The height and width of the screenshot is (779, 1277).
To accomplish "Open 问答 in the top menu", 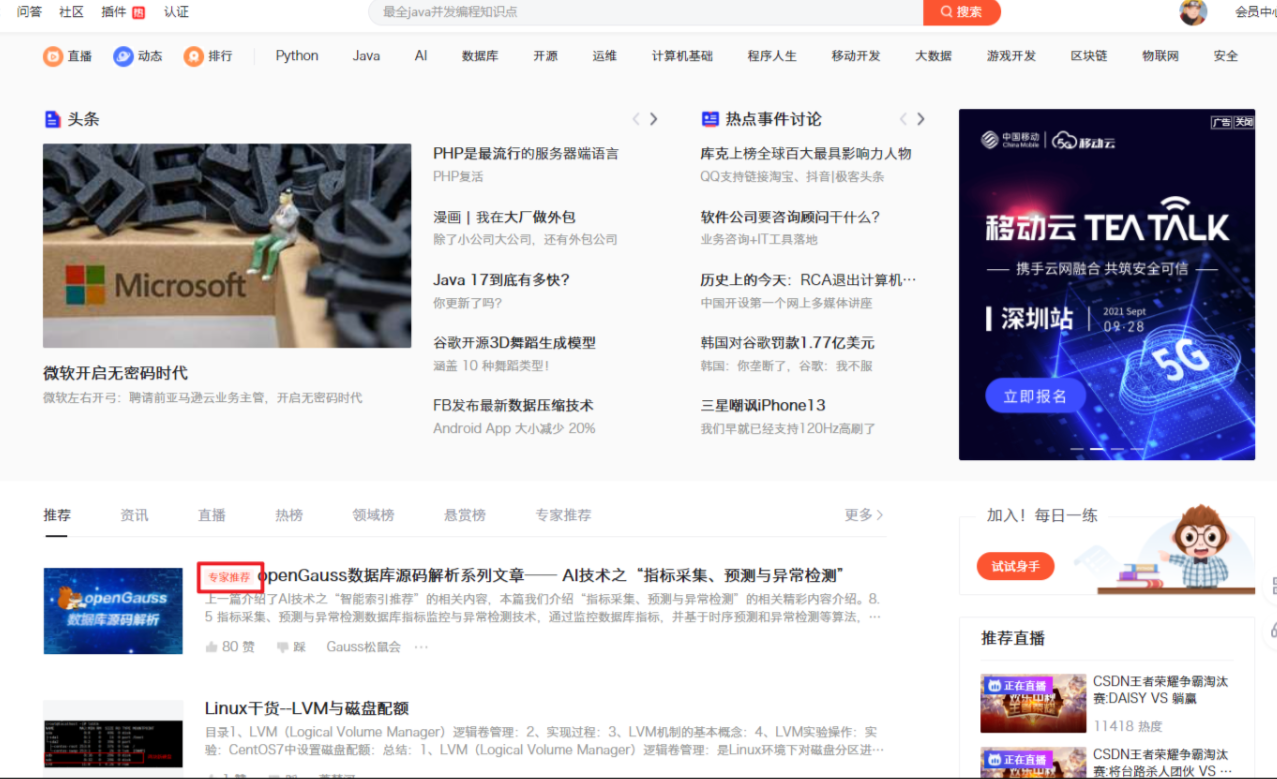I will 30,12.
